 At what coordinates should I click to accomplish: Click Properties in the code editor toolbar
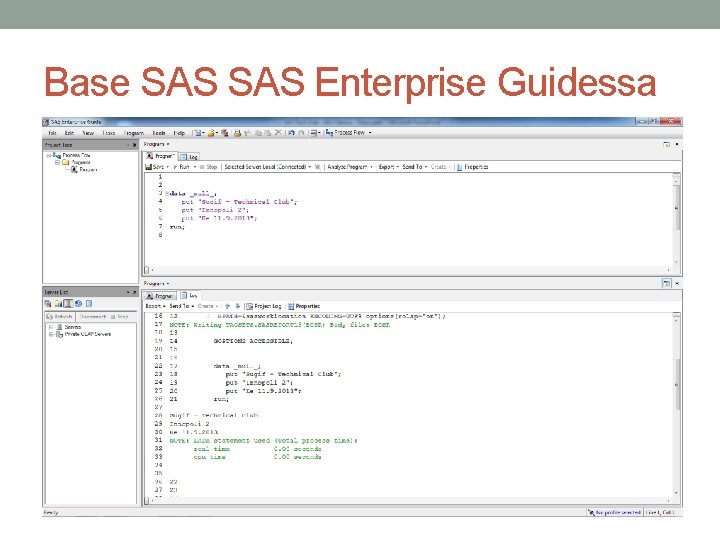(x=472, y=167)
